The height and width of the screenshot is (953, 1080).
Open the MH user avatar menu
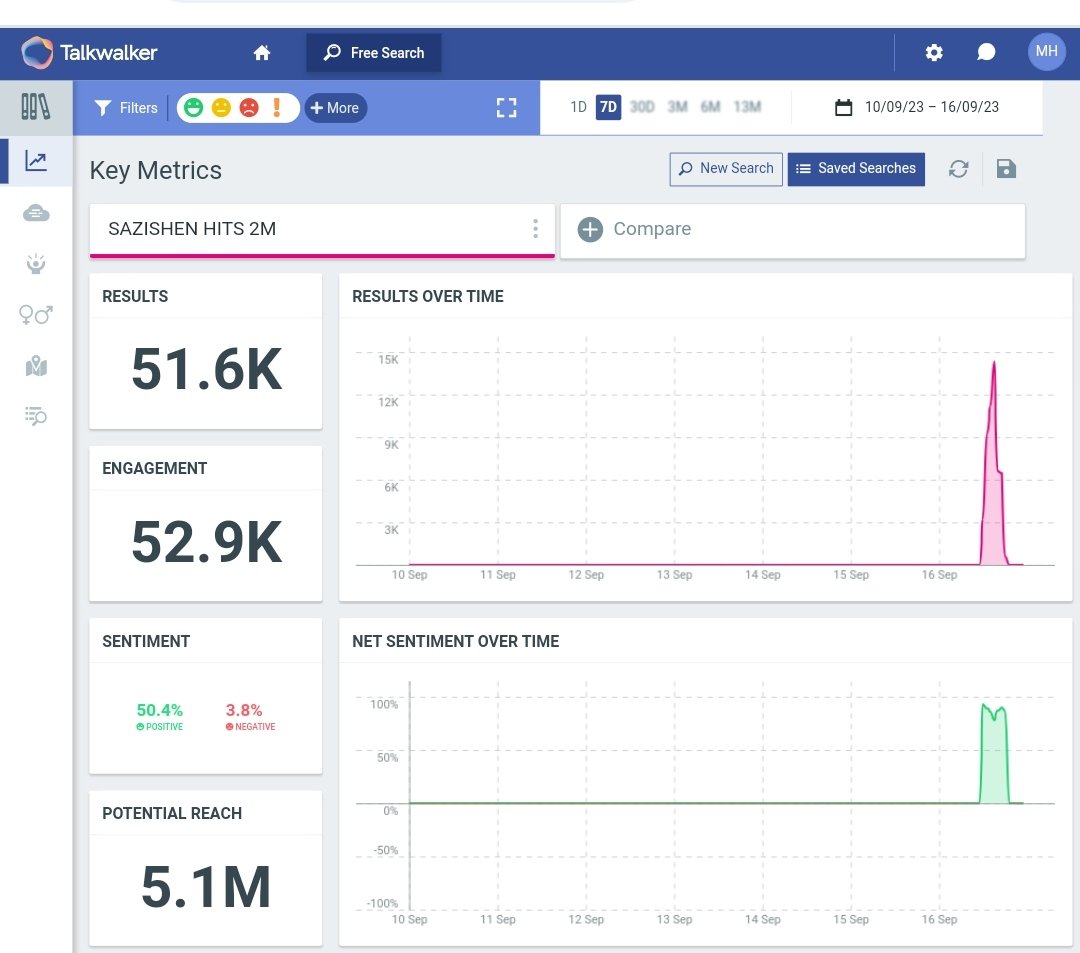(x=1046, y=52)
